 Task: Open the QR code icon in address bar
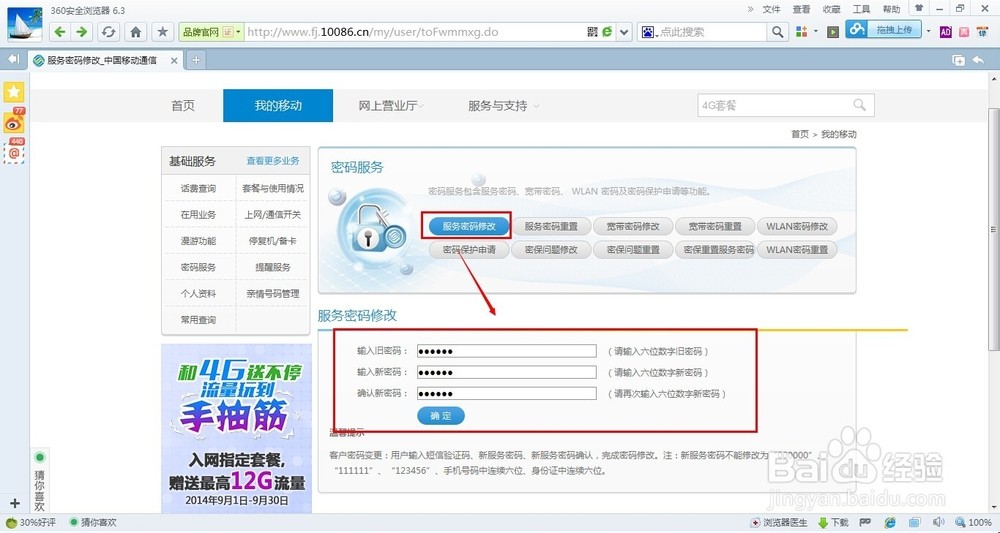592,31
